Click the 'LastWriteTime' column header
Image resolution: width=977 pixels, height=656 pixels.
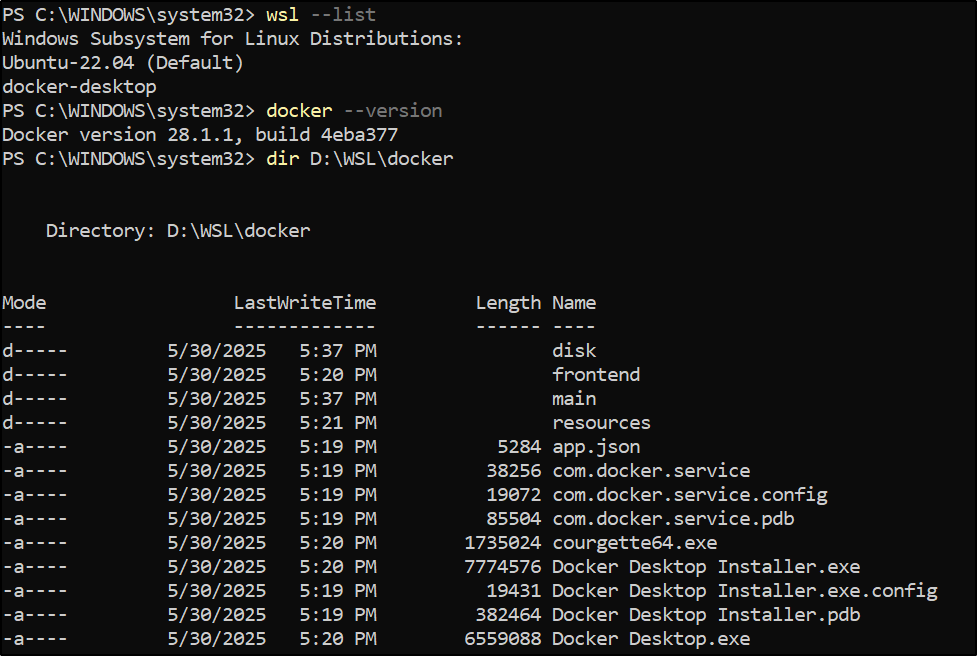pyautogui.click(x=305, y=303)
